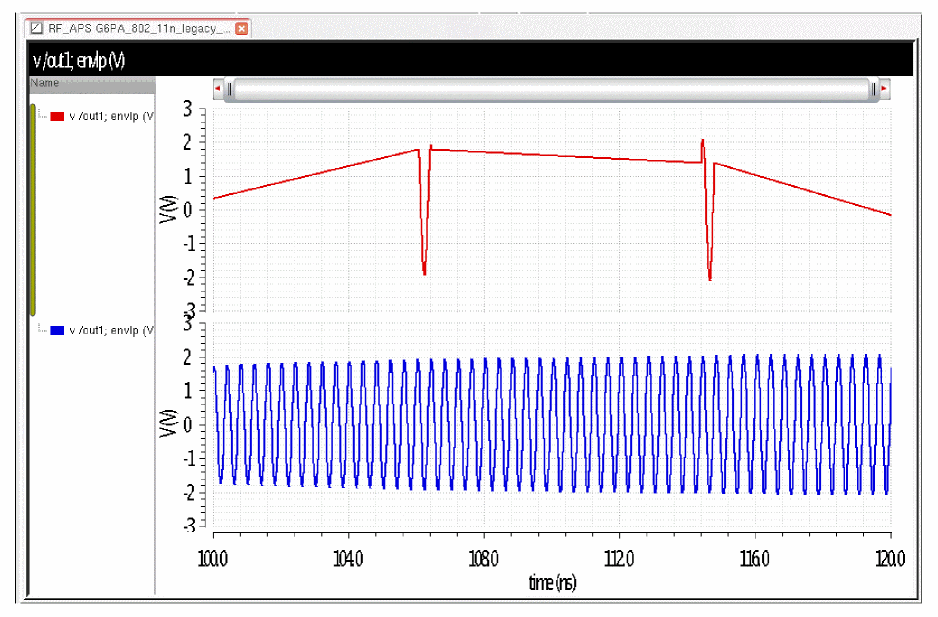Select the RF_APS G6PA_802_11n_legacy tab
This screenshot has width=938, height=617.
pyautogui.click(x=139, y=28)
